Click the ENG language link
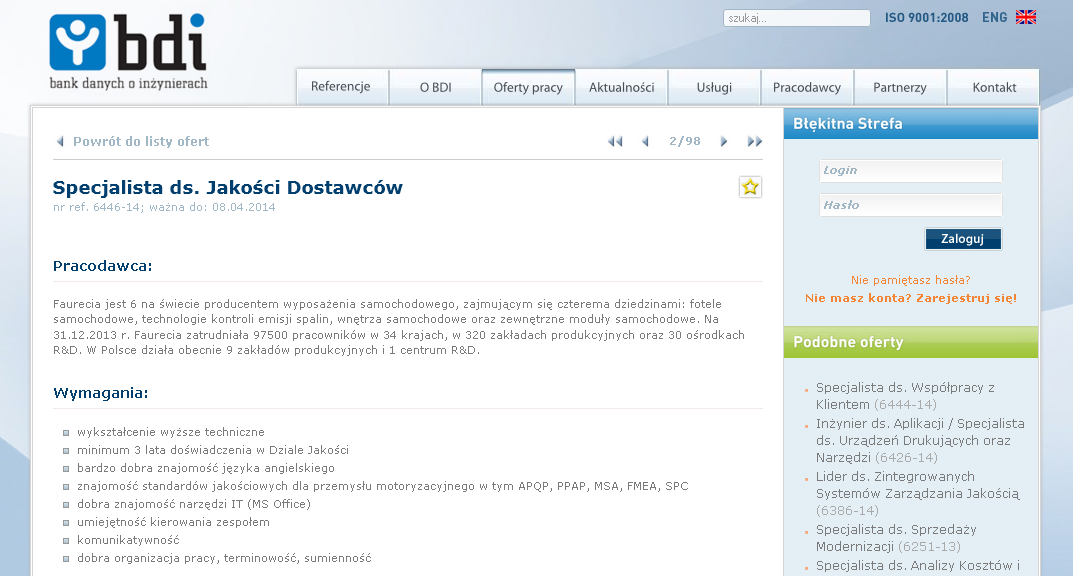This screenshot has height=576, width=1073. point(994,18)
